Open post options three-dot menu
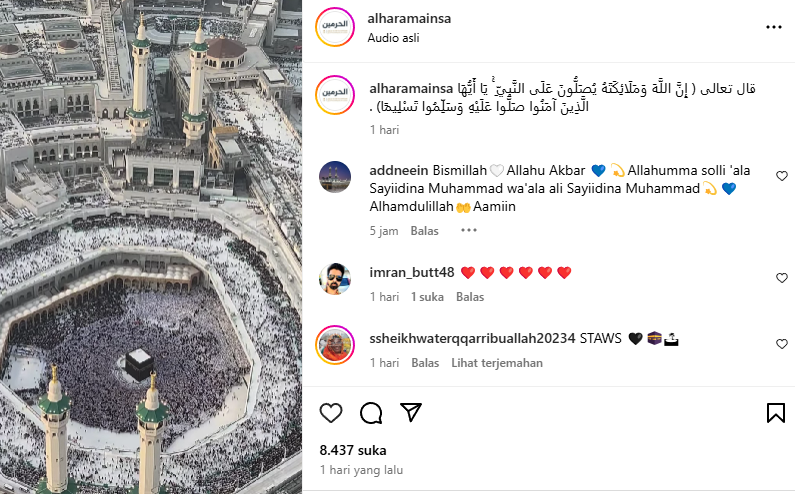This screenshot has height=494, width=795. point(774,27)
